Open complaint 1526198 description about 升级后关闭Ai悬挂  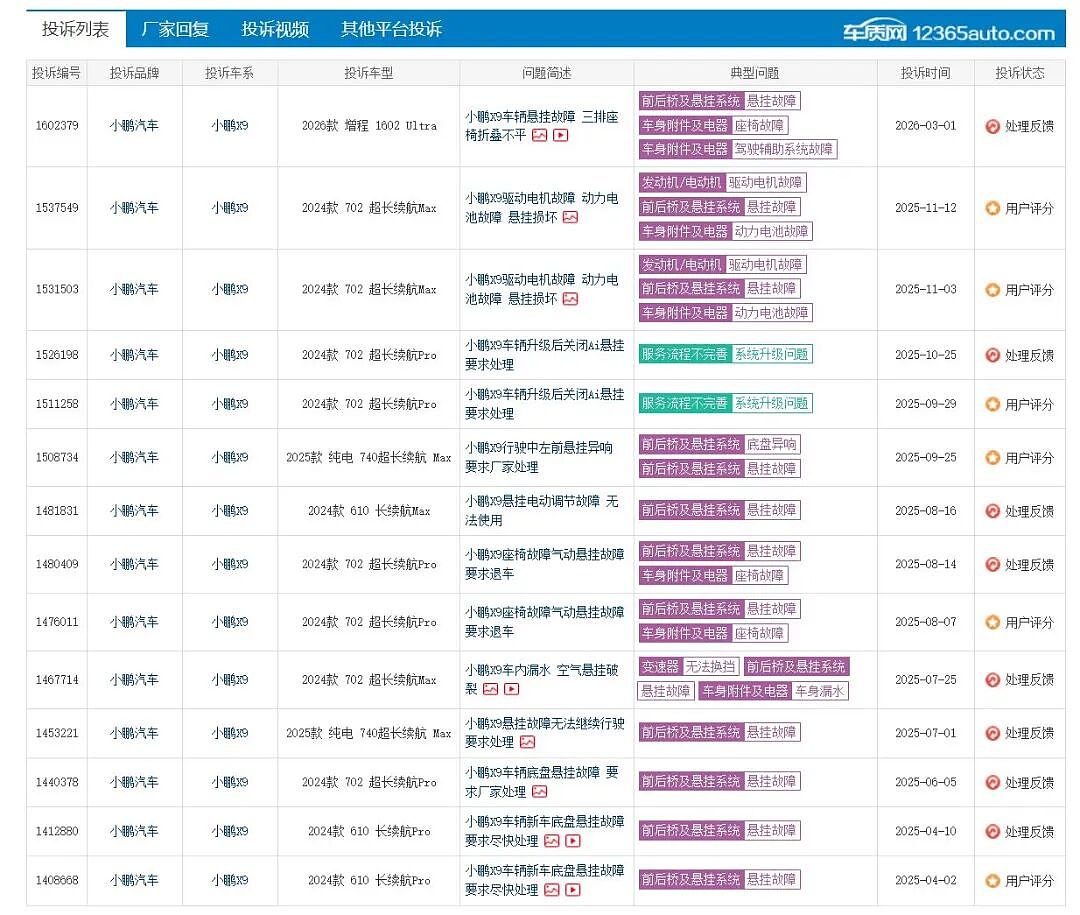click(545, 355)
